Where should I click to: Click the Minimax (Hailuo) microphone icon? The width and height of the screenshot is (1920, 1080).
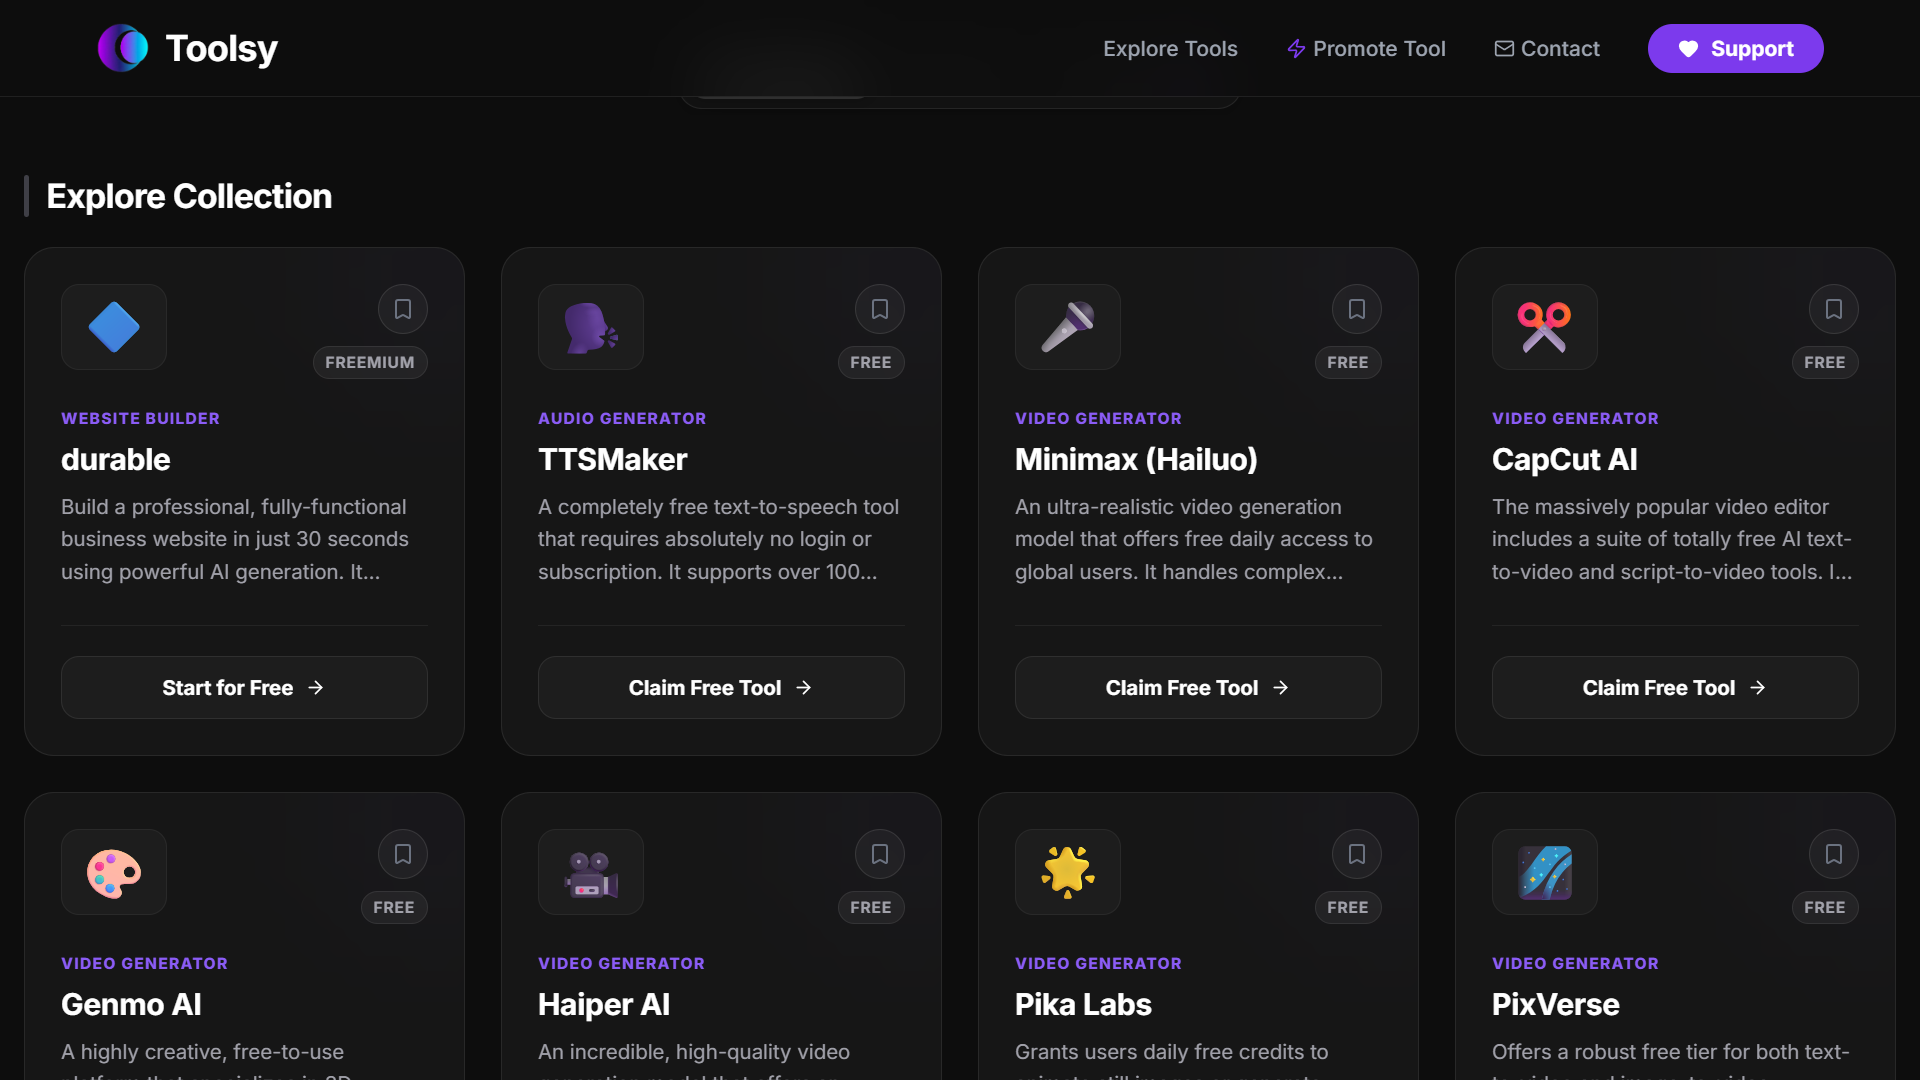pyautogui.click(x=1067, y=327)
